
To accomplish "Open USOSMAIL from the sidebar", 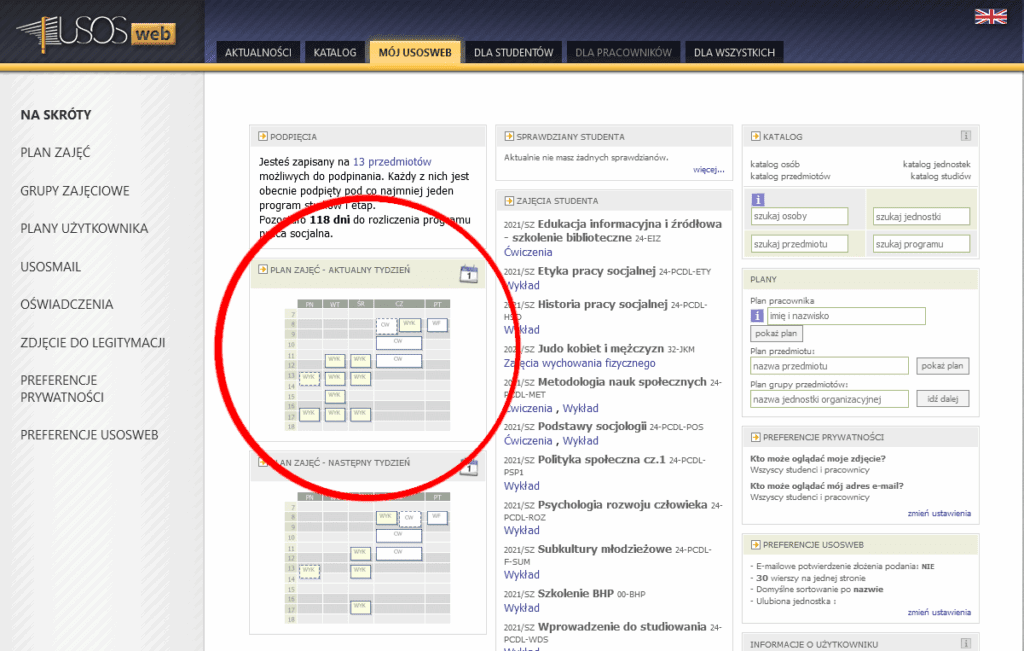I will click(51, 267).
